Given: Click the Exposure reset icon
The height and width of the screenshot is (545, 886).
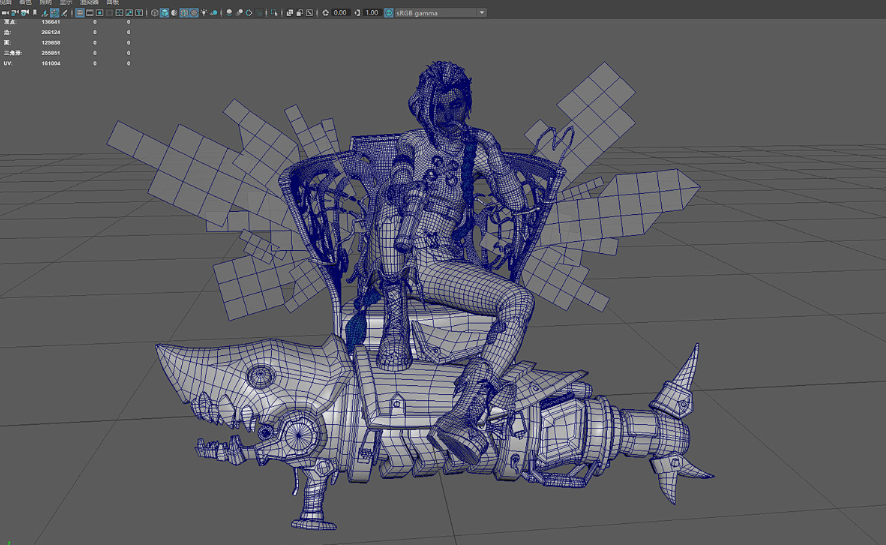Looking at the screenshot, I should point(325,12).
